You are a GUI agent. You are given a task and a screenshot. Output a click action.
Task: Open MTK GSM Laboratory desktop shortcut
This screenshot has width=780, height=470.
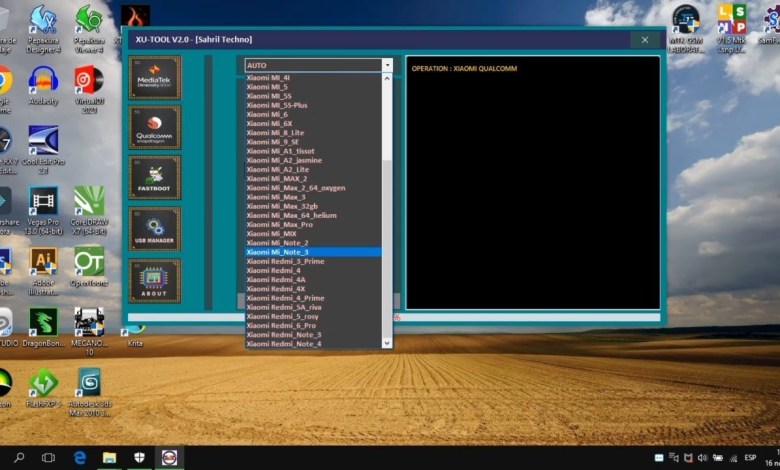(685, 29)
